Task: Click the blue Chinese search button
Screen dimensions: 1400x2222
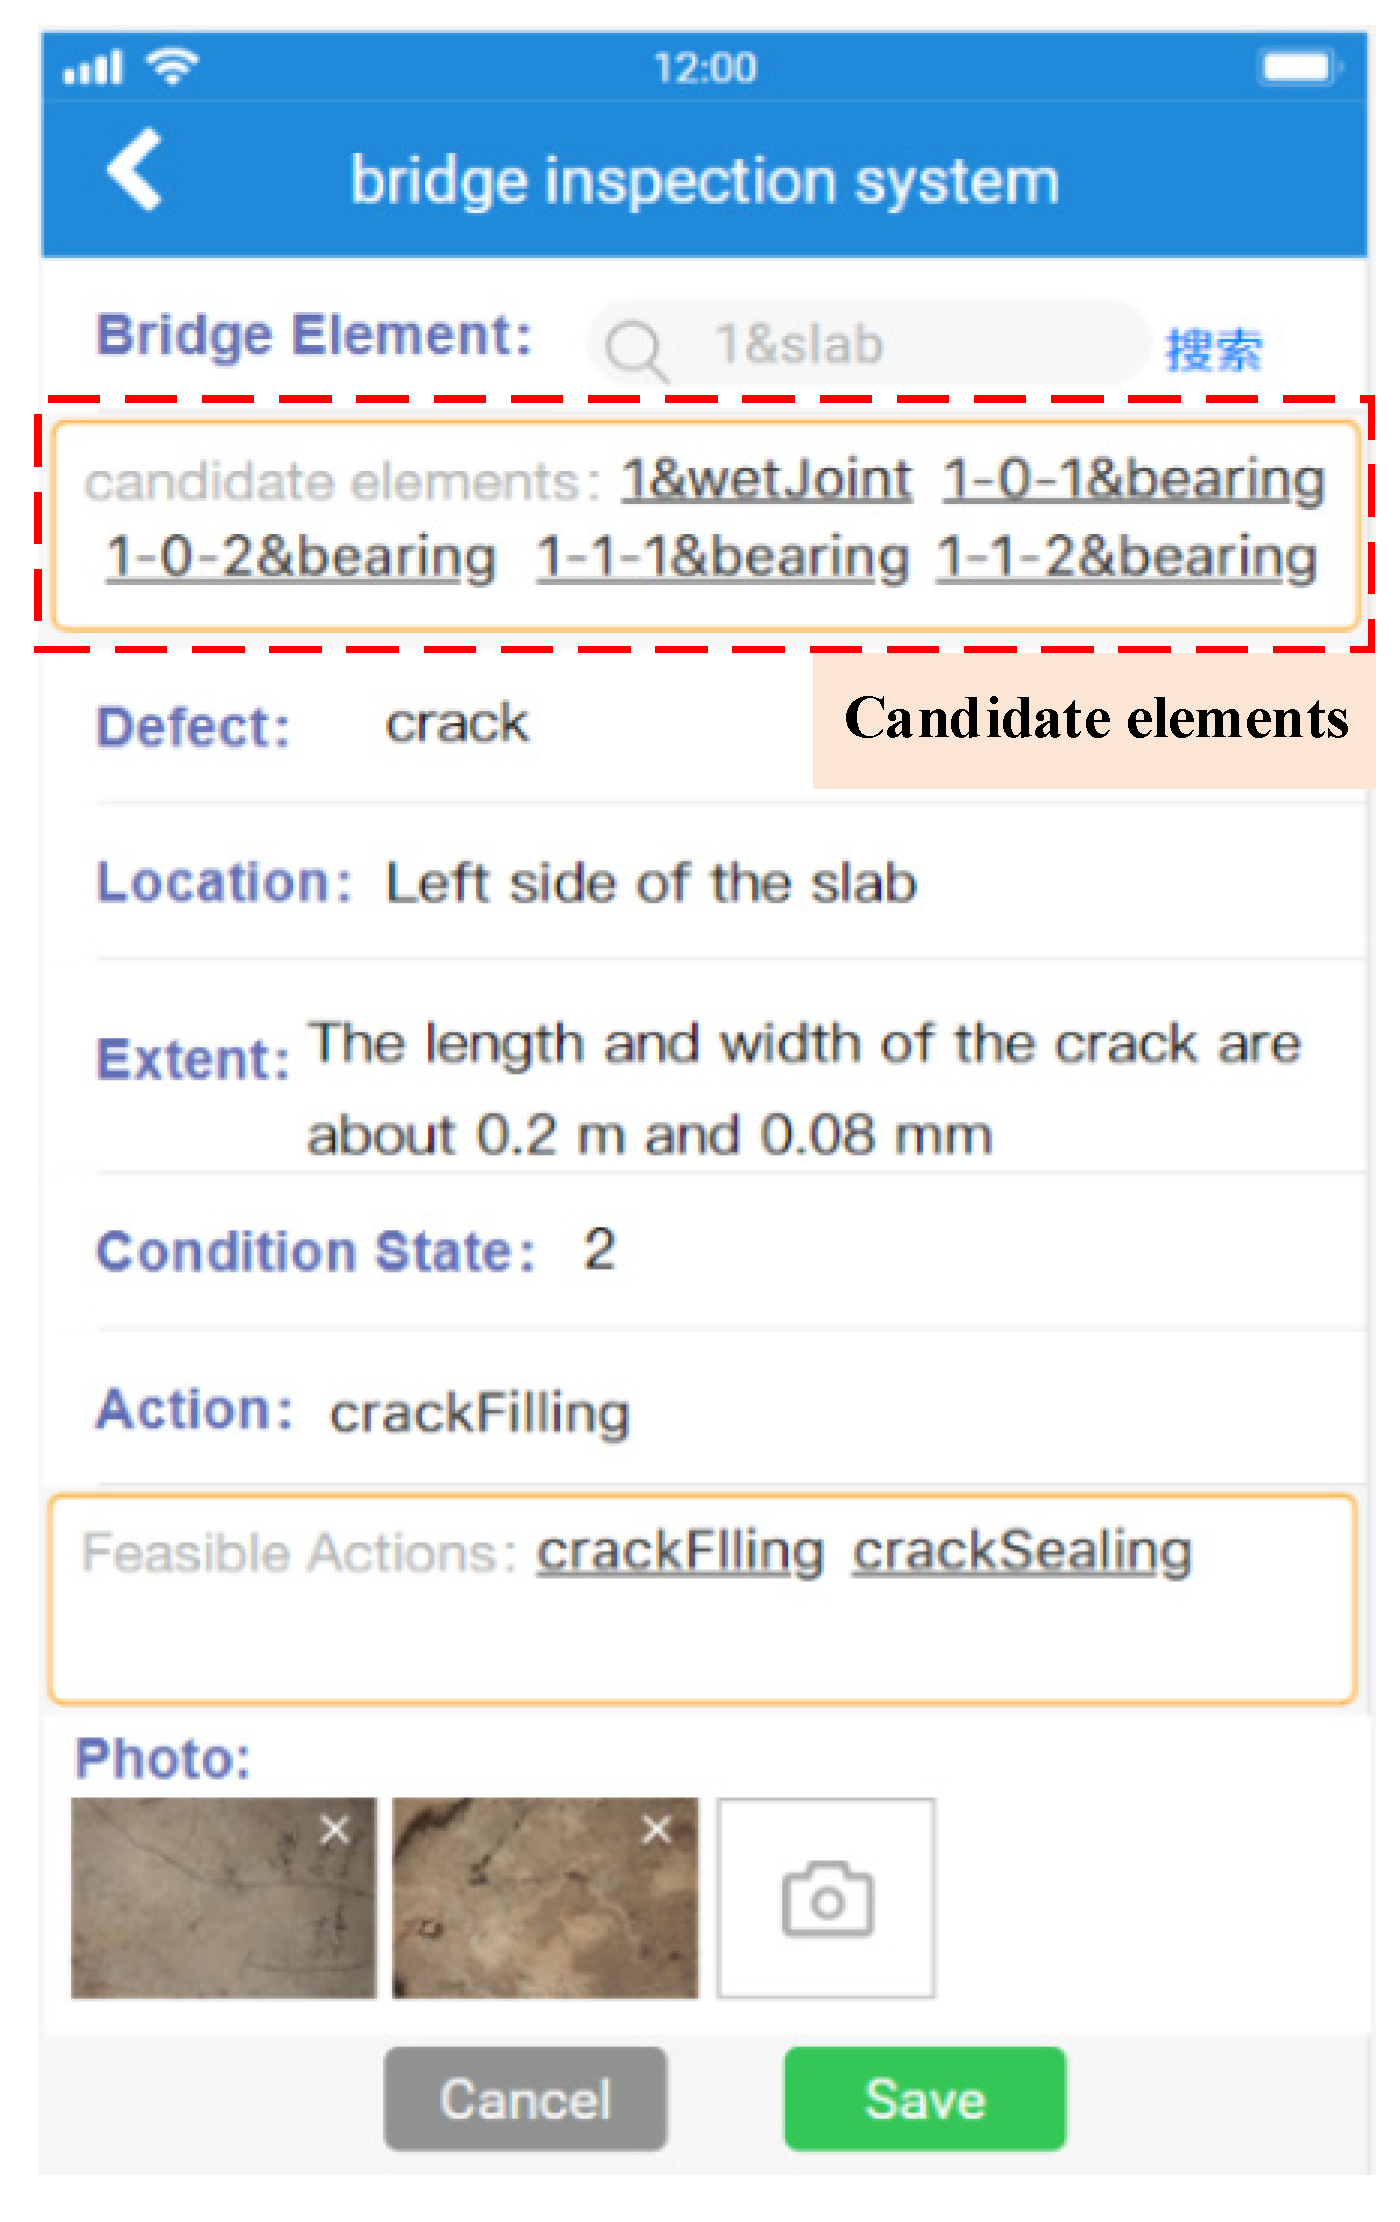Action: coord(1213,350)
